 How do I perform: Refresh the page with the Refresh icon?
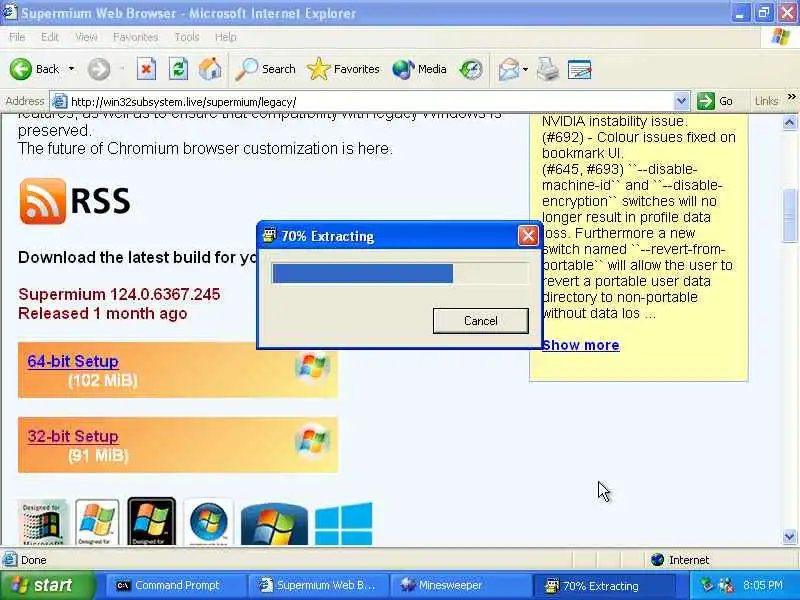tap(178, 69)
